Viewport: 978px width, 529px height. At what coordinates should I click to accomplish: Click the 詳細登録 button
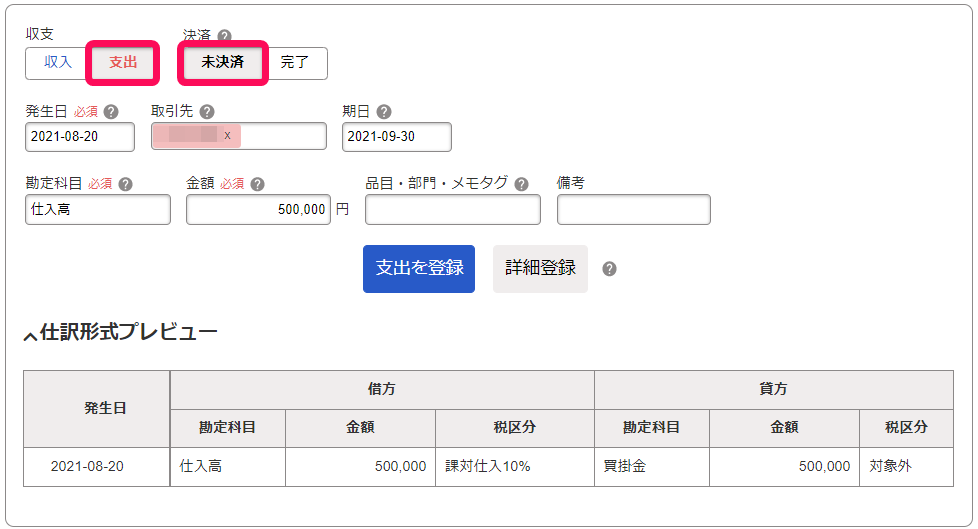tap(540, 269)
